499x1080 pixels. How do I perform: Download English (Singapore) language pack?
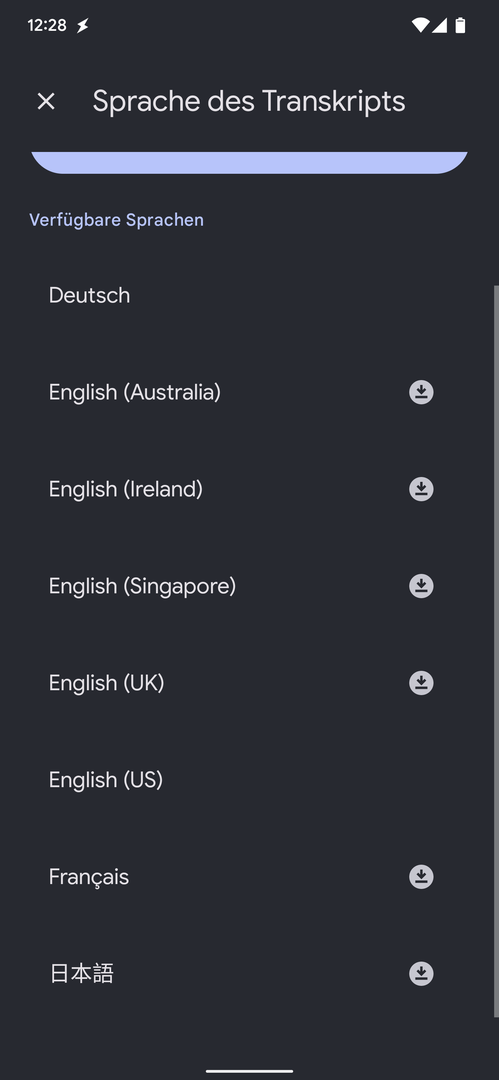(x=421, y=586)
